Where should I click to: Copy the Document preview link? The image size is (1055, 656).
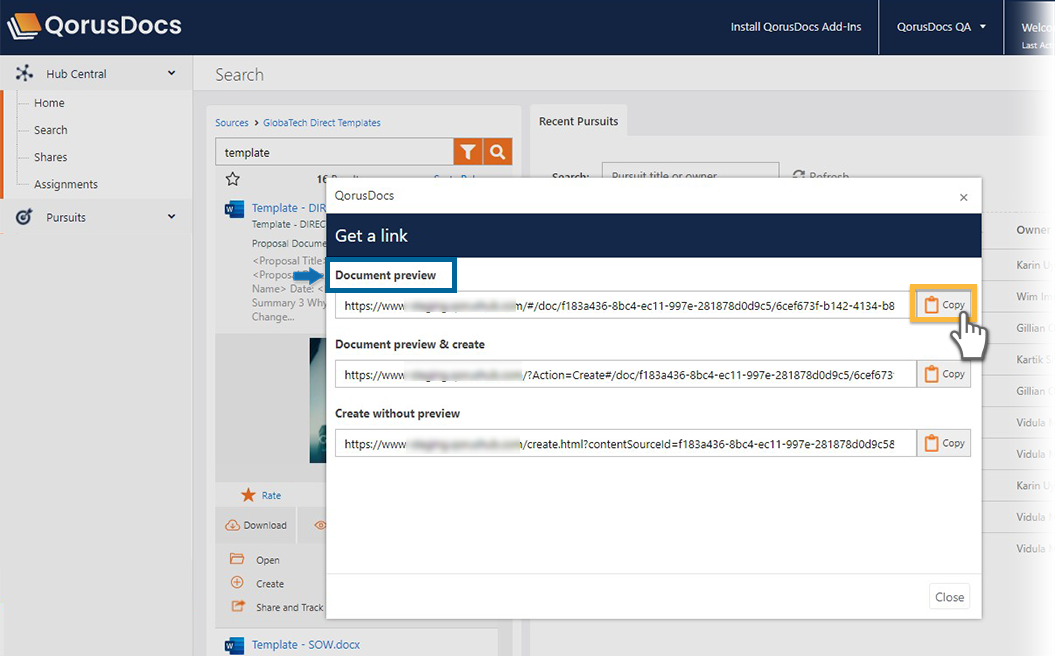click(944, 305)
